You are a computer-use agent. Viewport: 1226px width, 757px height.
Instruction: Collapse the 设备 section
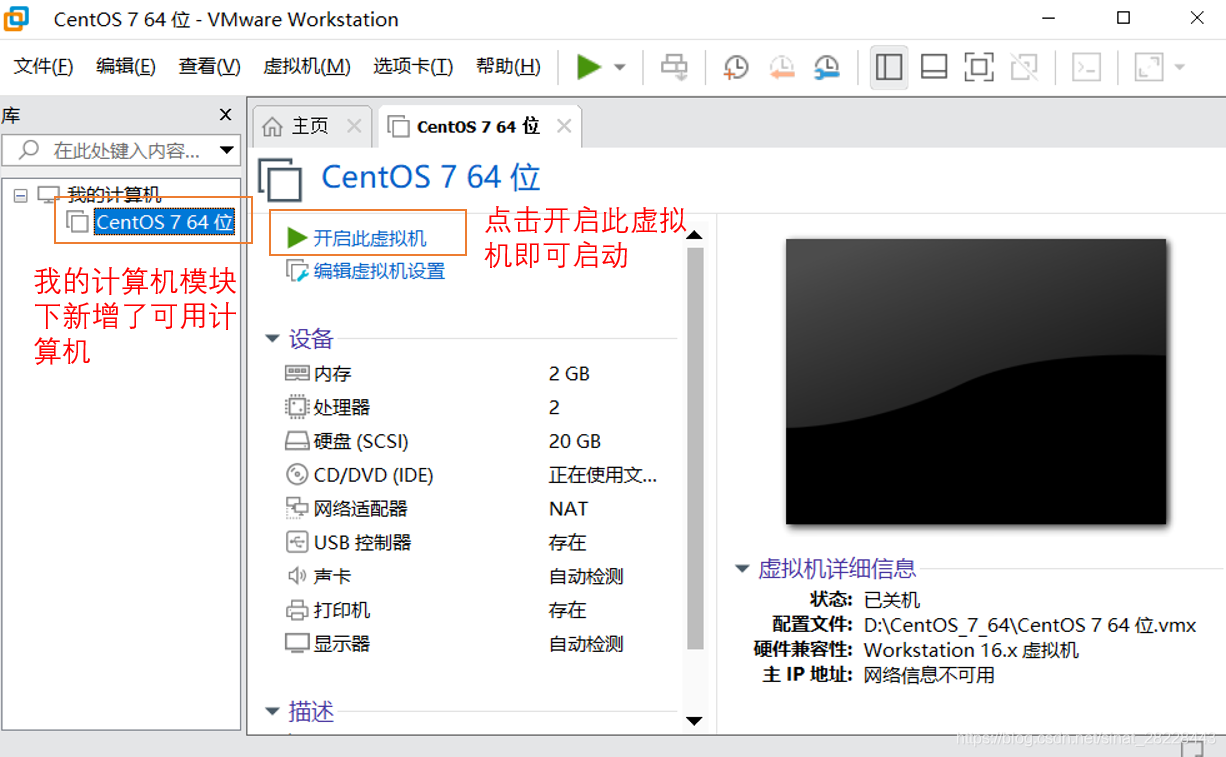(272, 339)
